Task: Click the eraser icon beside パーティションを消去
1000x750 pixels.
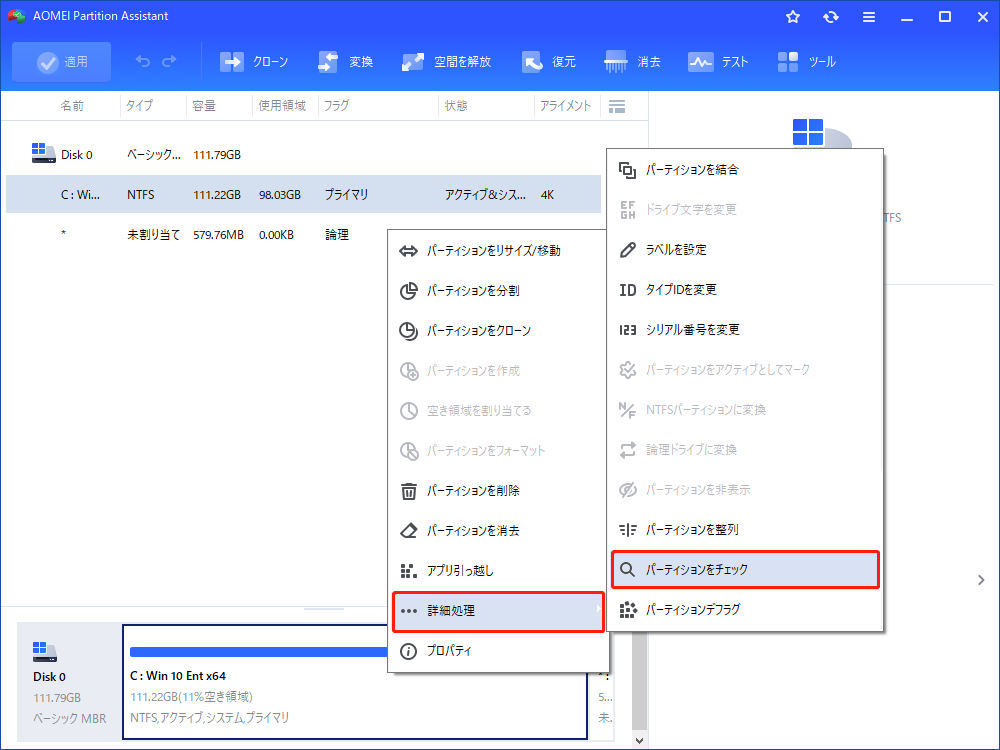Action: point(408,531)
